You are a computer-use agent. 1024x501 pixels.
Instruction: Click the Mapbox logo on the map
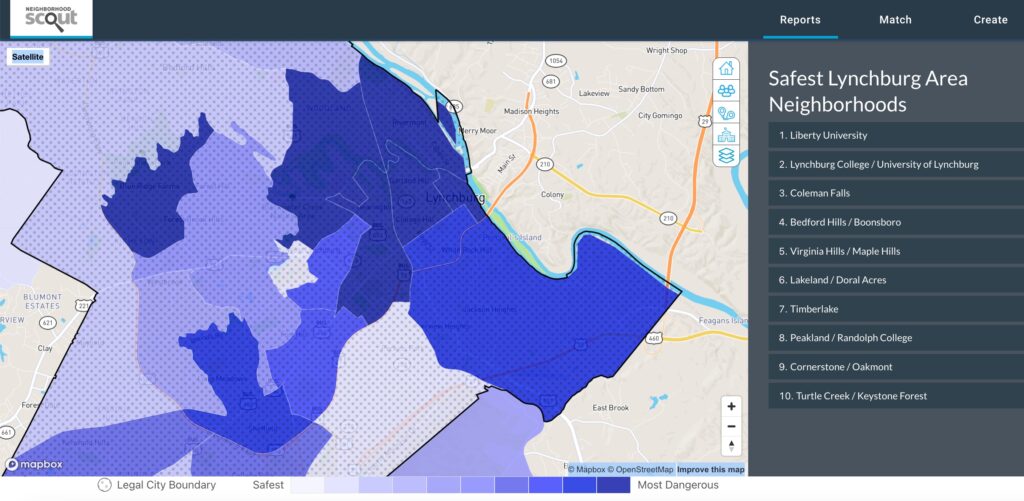34,464
